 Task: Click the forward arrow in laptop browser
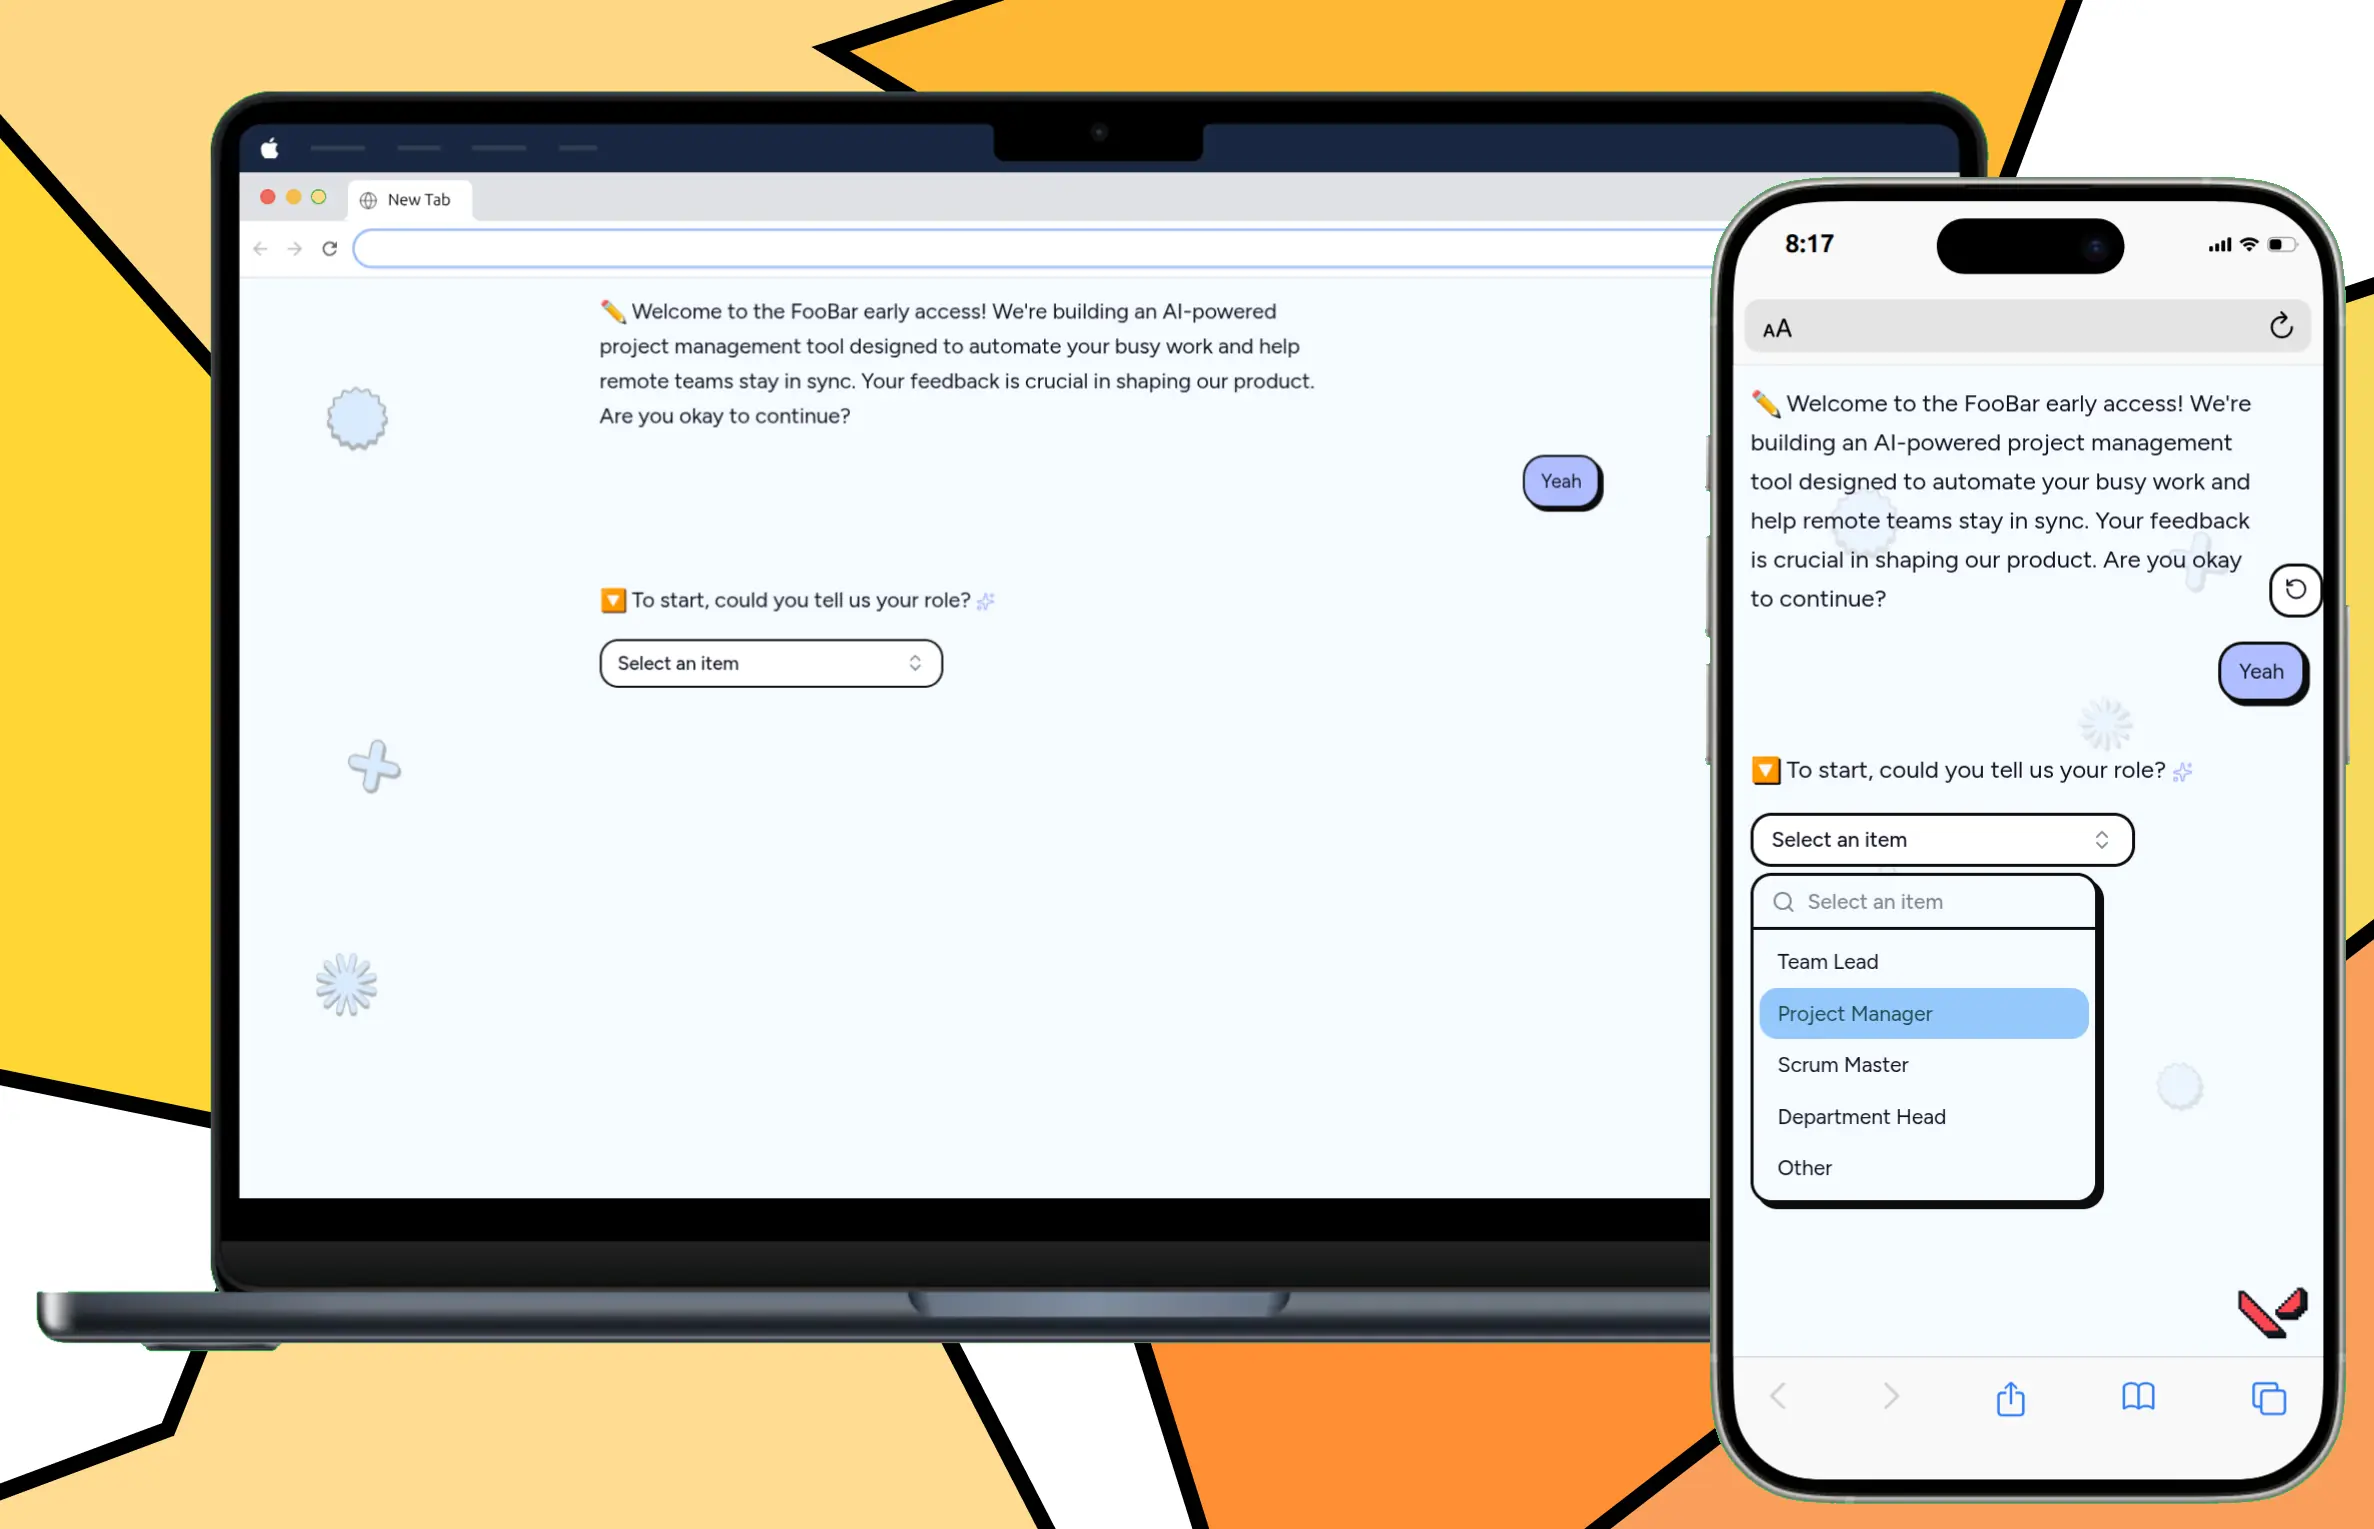[295, 248]
